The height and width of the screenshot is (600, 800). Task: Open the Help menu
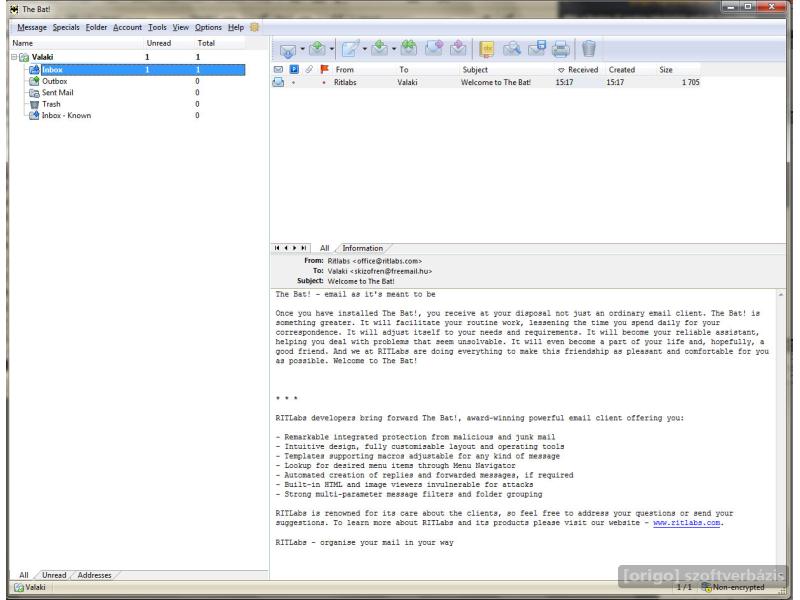pos(236,27)
